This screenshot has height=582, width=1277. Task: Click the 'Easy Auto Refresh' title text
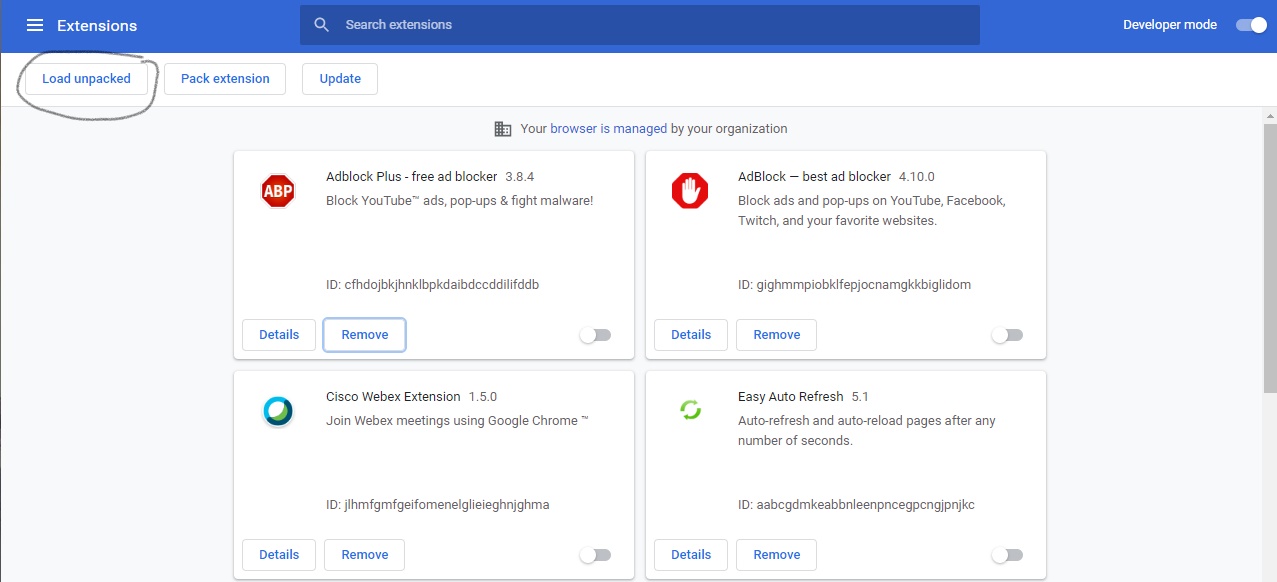[790, 397]
